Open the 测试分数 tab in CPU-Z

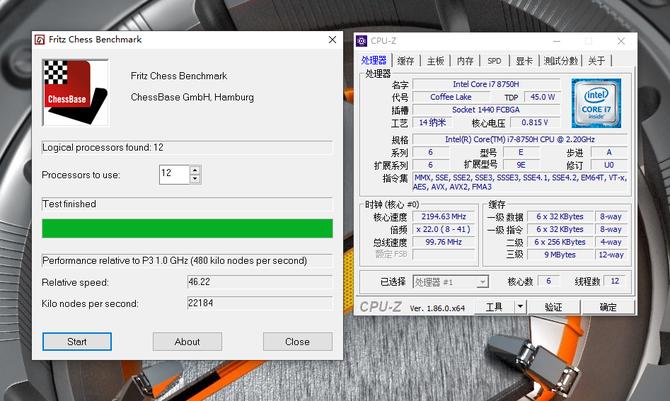point(561,61)
